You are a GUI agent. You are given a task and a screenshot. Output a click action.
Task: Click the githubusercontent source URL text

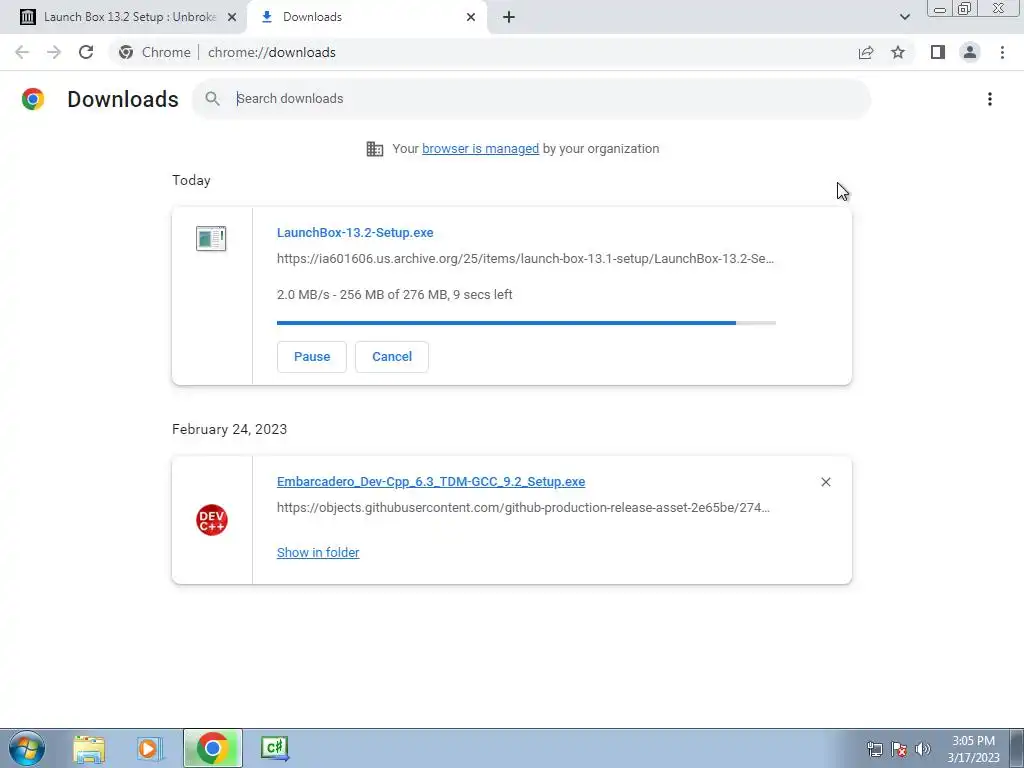pyautogui.click(x=523, y=507)
